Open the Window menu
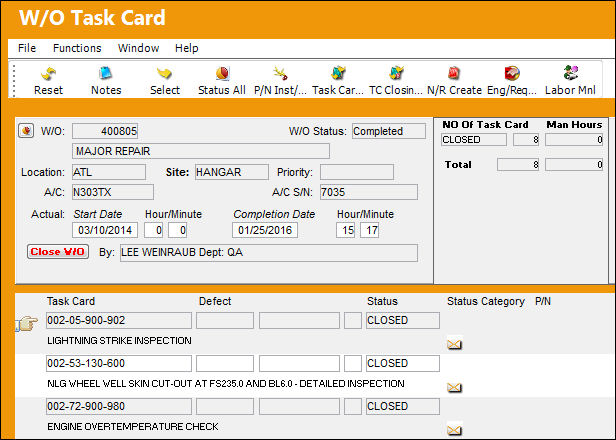The height and width of the screenshot is (440, 616). [138, 48]
